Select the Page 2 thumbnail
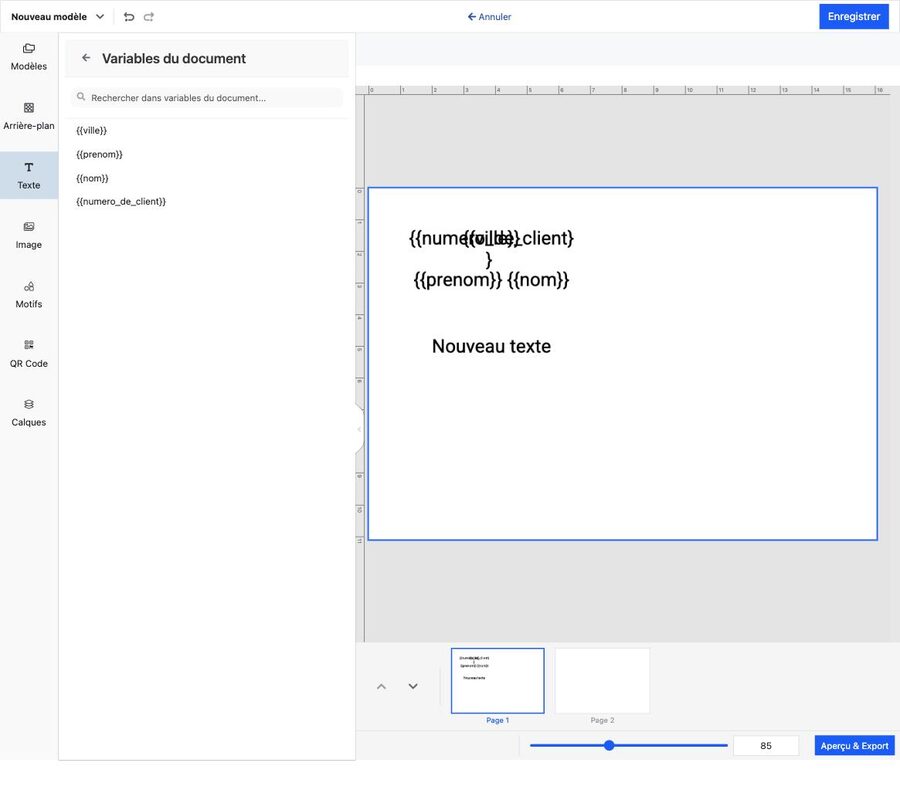Viewport: 900px width, 800px height. [602, 681]
